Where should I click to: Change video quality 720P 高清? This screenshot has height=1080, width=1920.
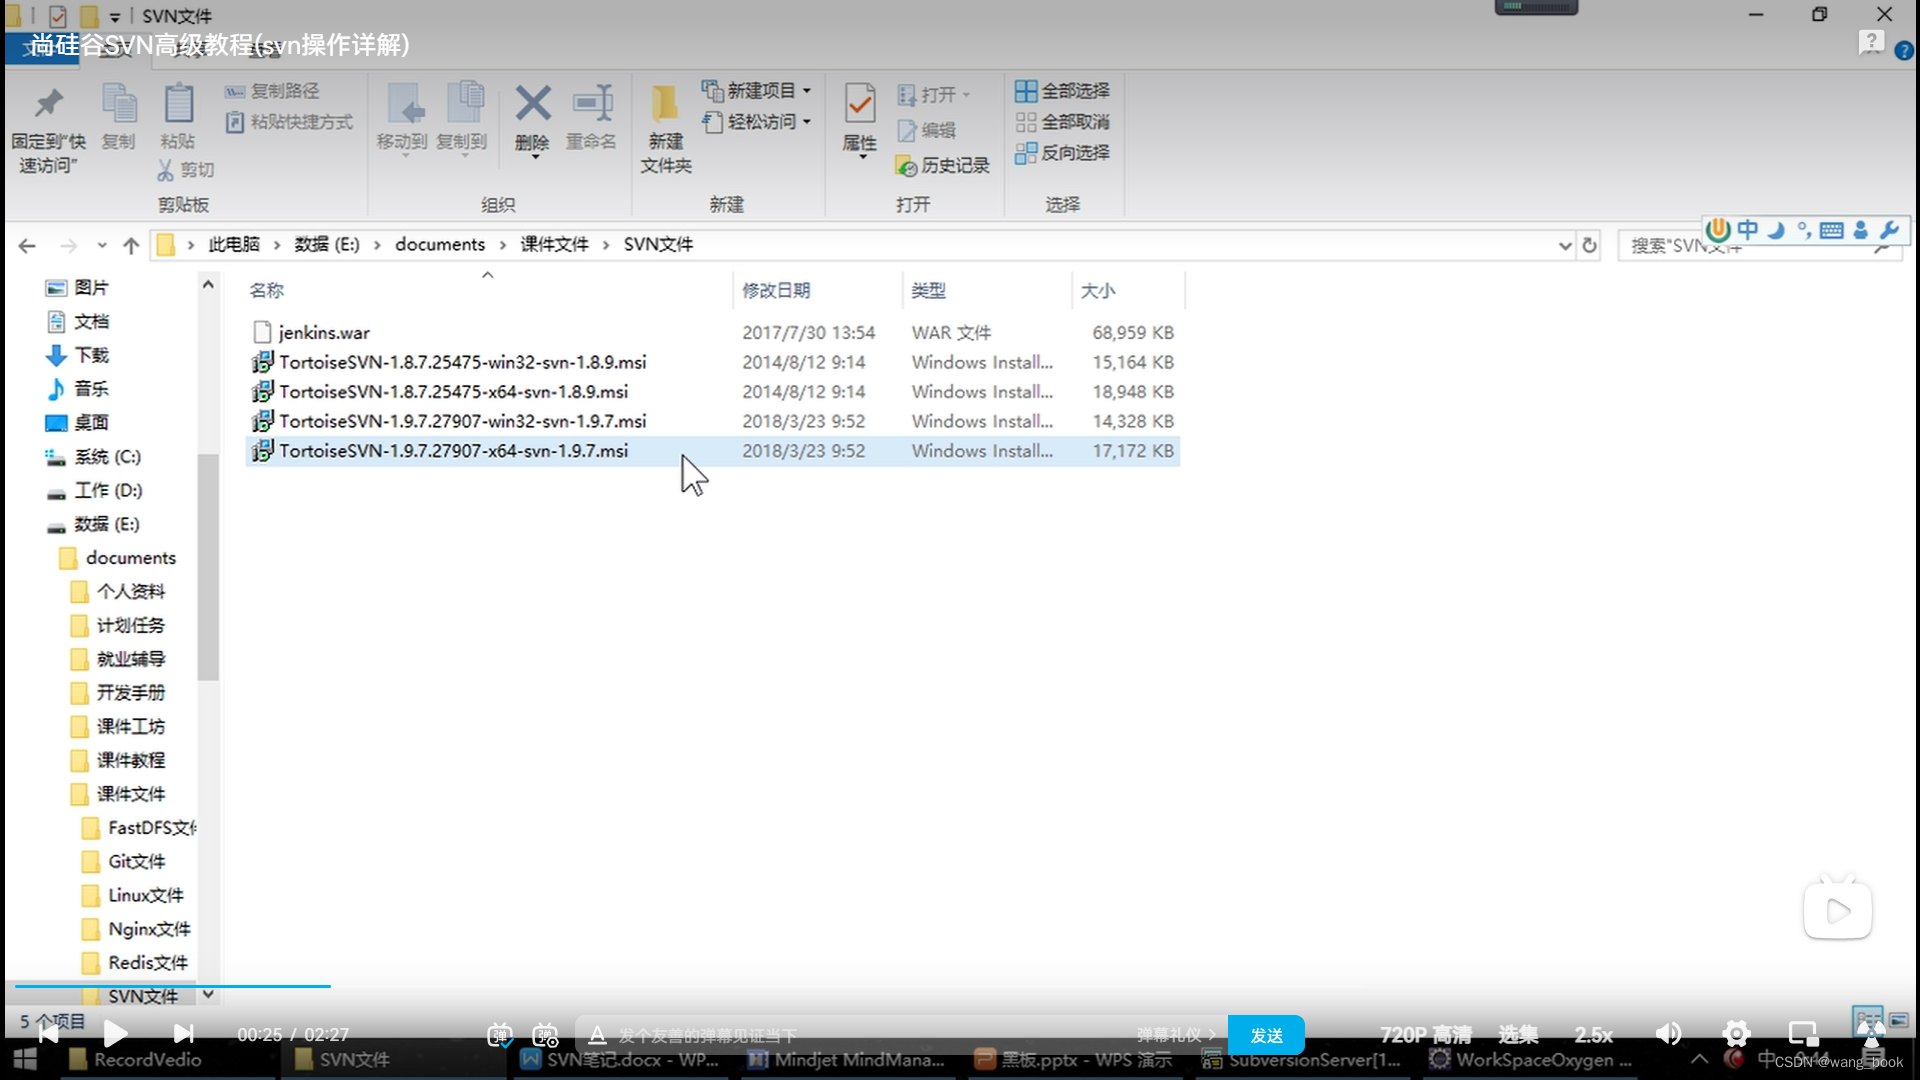click(1426, 1034)
